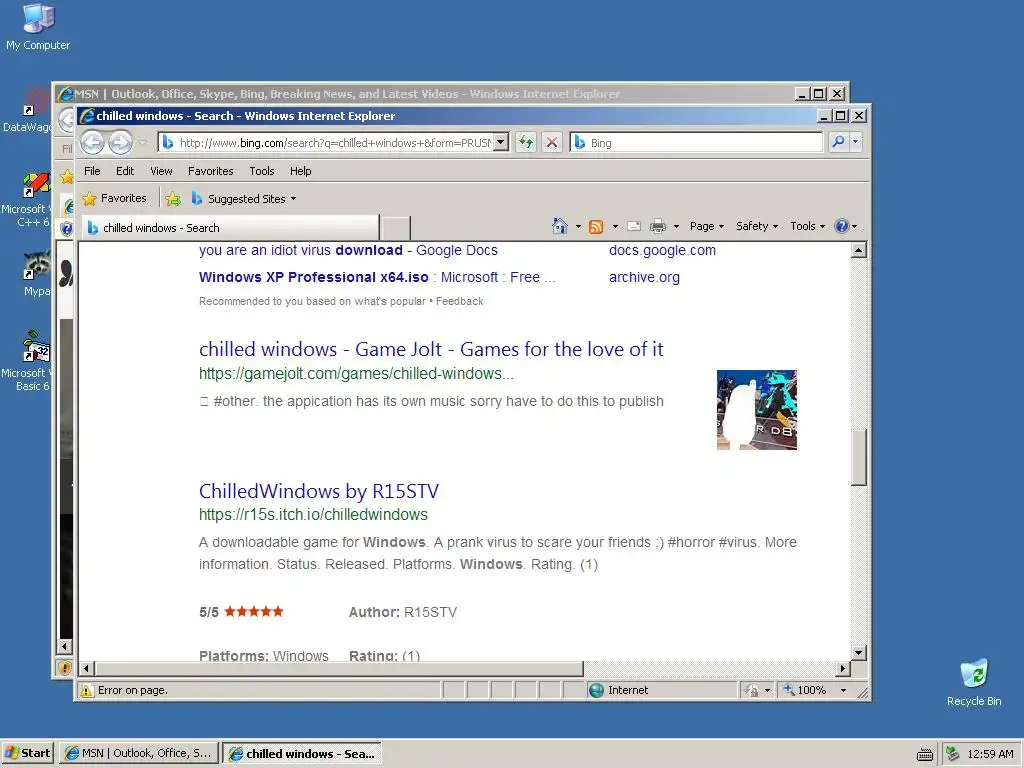The width and height of the screenshot is (1024, 768).
Task: Open chilled windows Game Jolt result link
Action: click(431, 349)
